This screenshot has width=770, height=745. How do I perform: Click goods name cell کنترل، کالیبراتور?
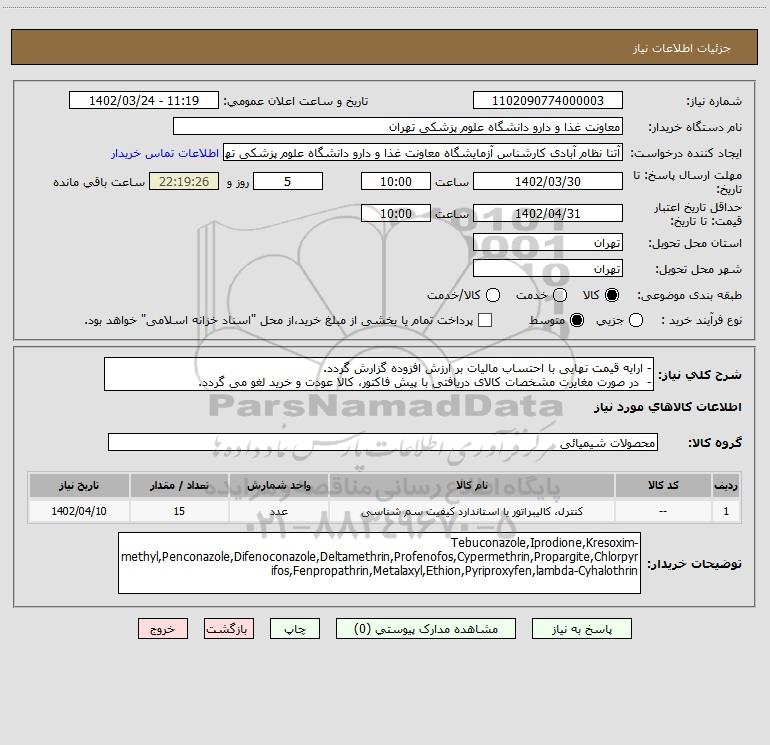point(471,511)
